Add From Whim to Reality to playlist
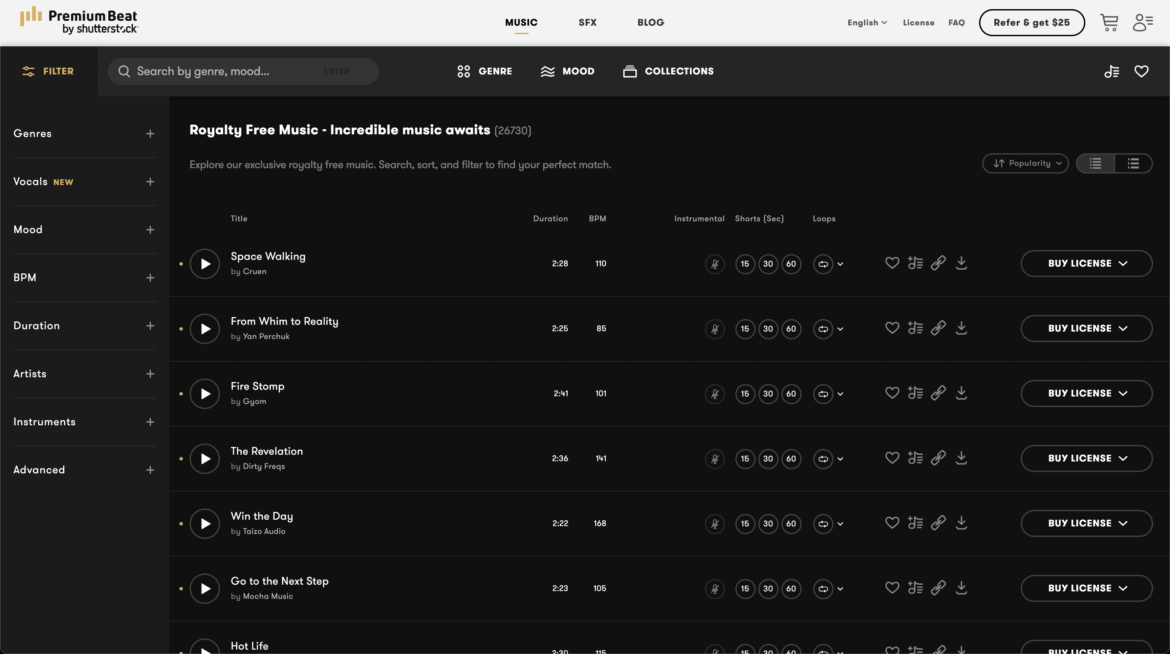The image size is (1170, 654). (x=915, y=328)
